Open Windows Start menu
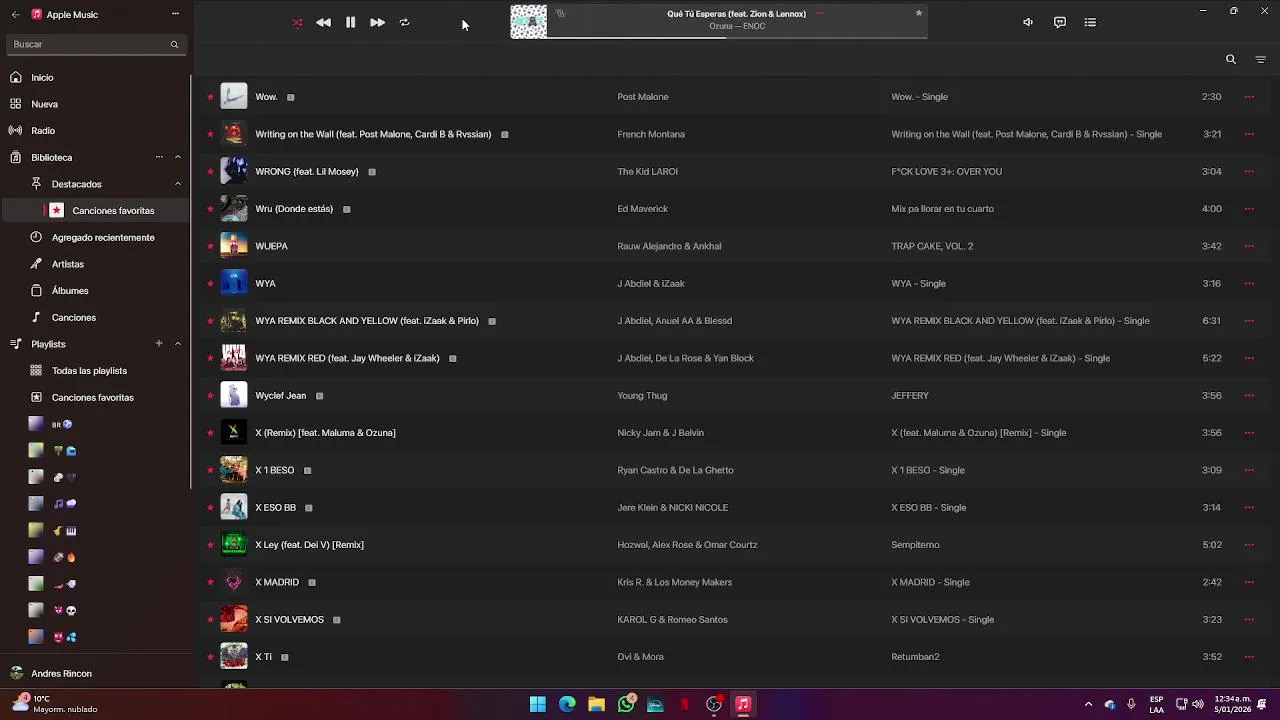 pos(538,704)
